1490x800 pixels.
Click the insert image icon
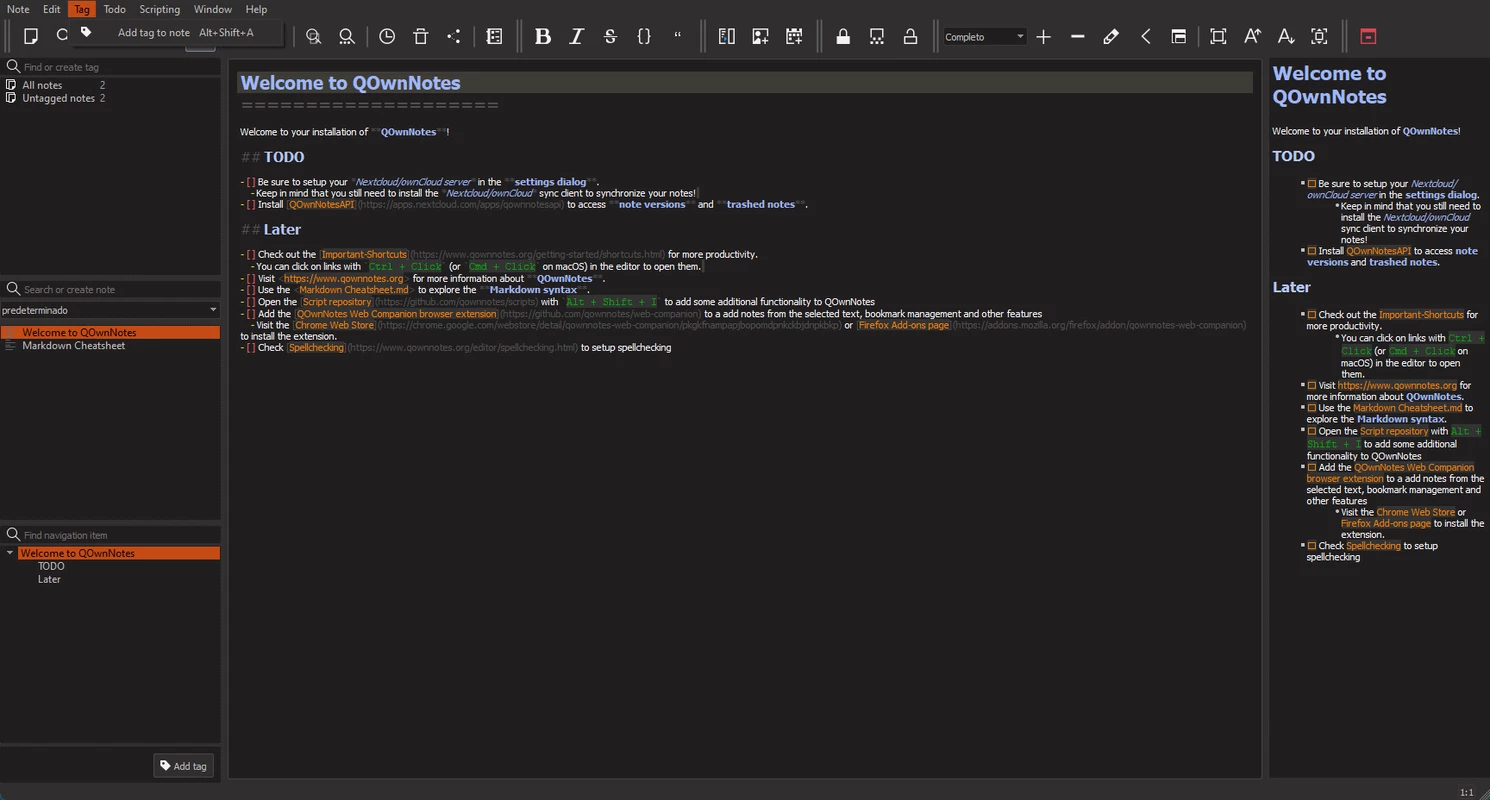pos(760,36)
